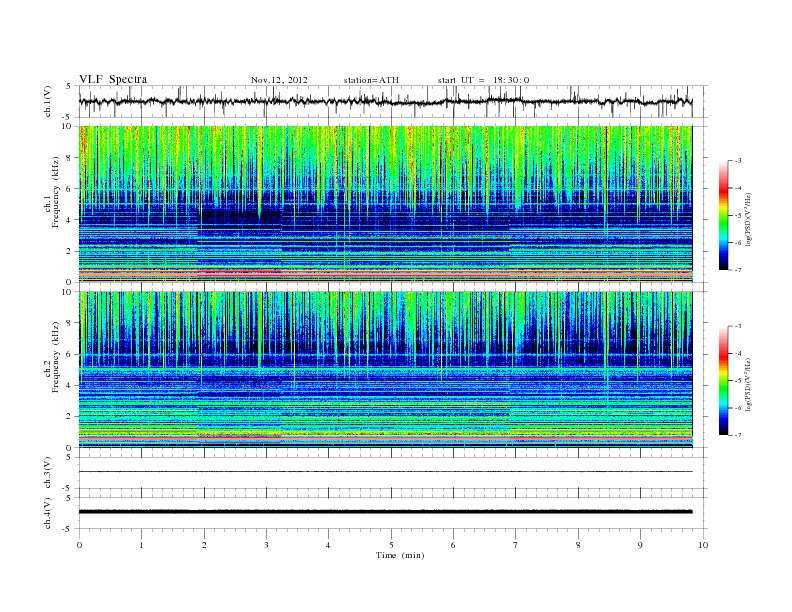Click the ch.1 log(PSD) colorbar label

749,219
